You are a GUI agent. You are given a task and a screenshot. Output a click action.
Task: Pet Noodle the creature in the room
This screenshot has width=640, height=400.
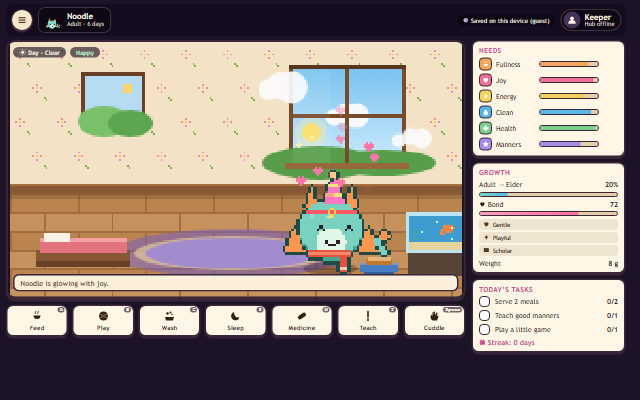[337, 222]
